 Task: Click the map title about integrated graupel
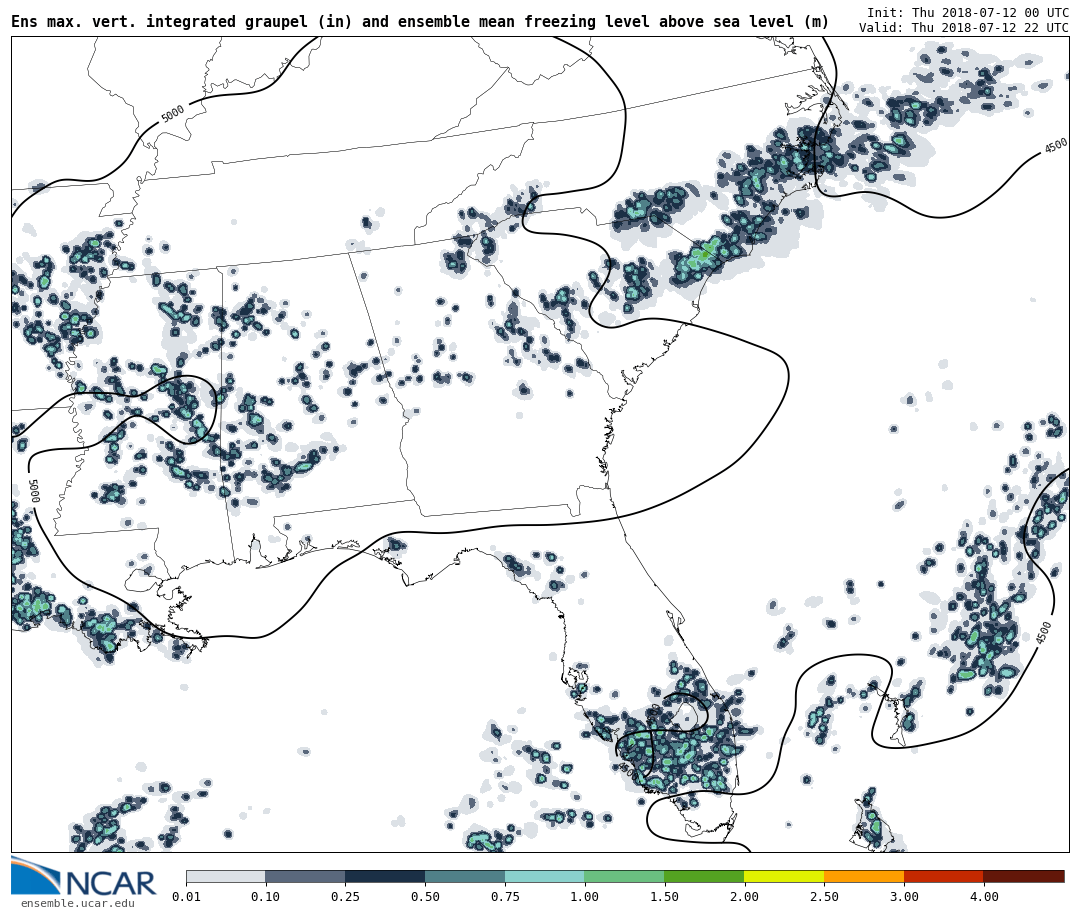coord(420,22)
